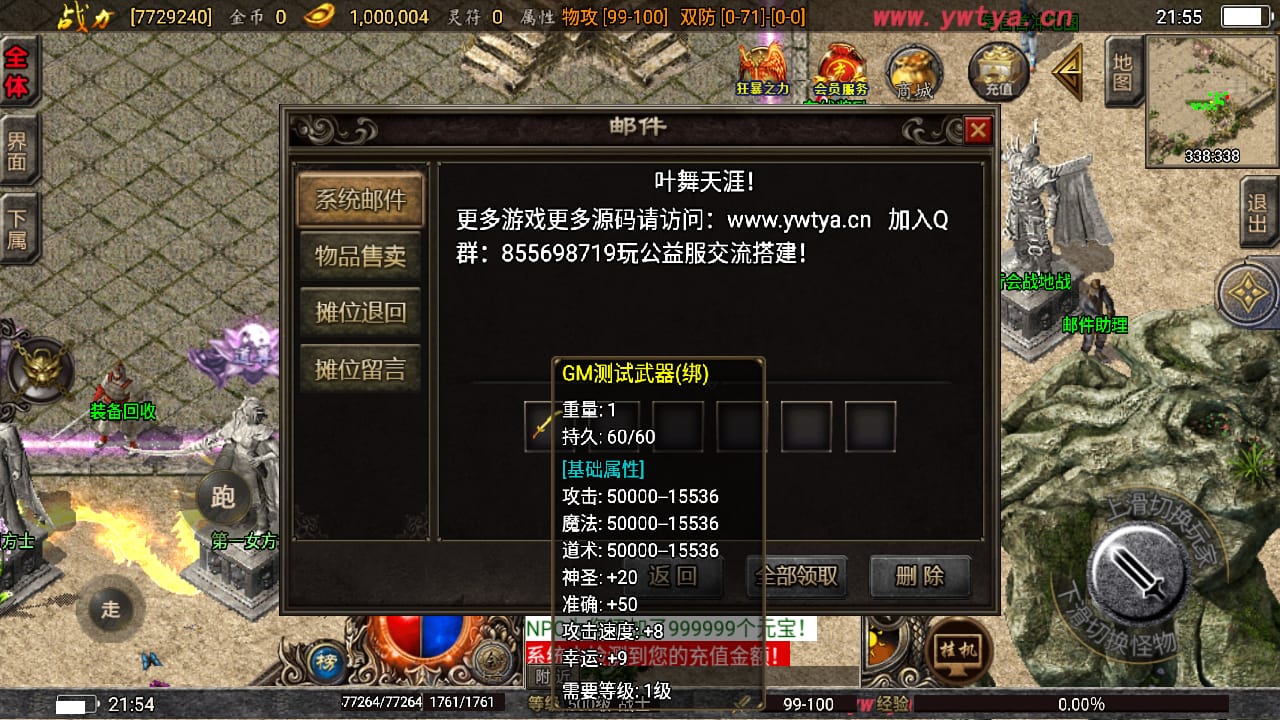
Task: Expand the 下属 subordinates side panel
Action: (19, 229)
